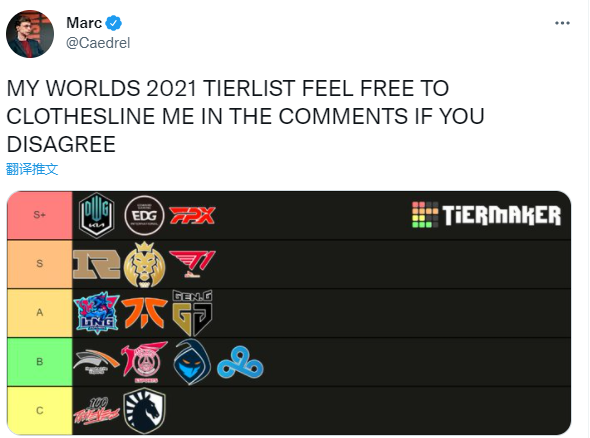Click the DWG KIA logo in the S+ tier
Viewport: 590px width, 438px height.
[x=96, y=215]
